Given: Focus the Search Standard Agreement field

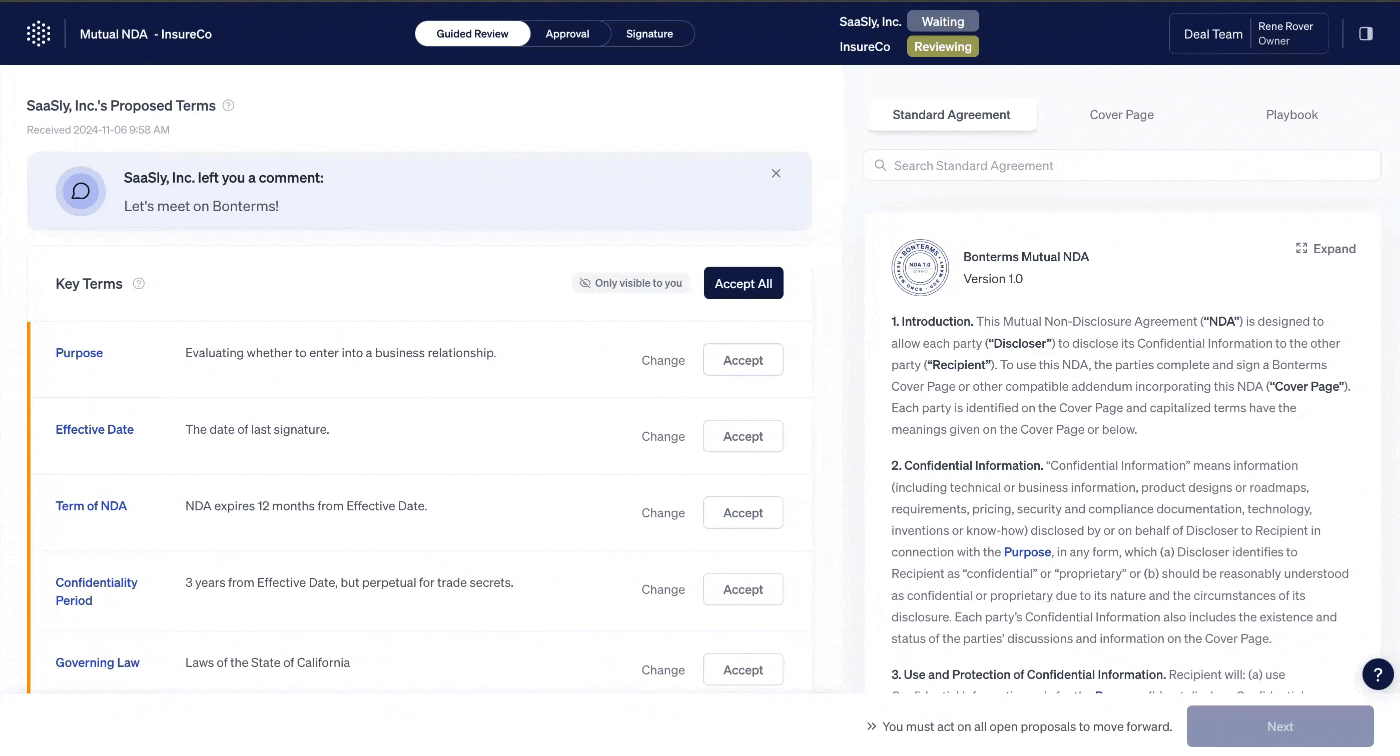Looking at the screenshot, I should (x=1122, y=165).
